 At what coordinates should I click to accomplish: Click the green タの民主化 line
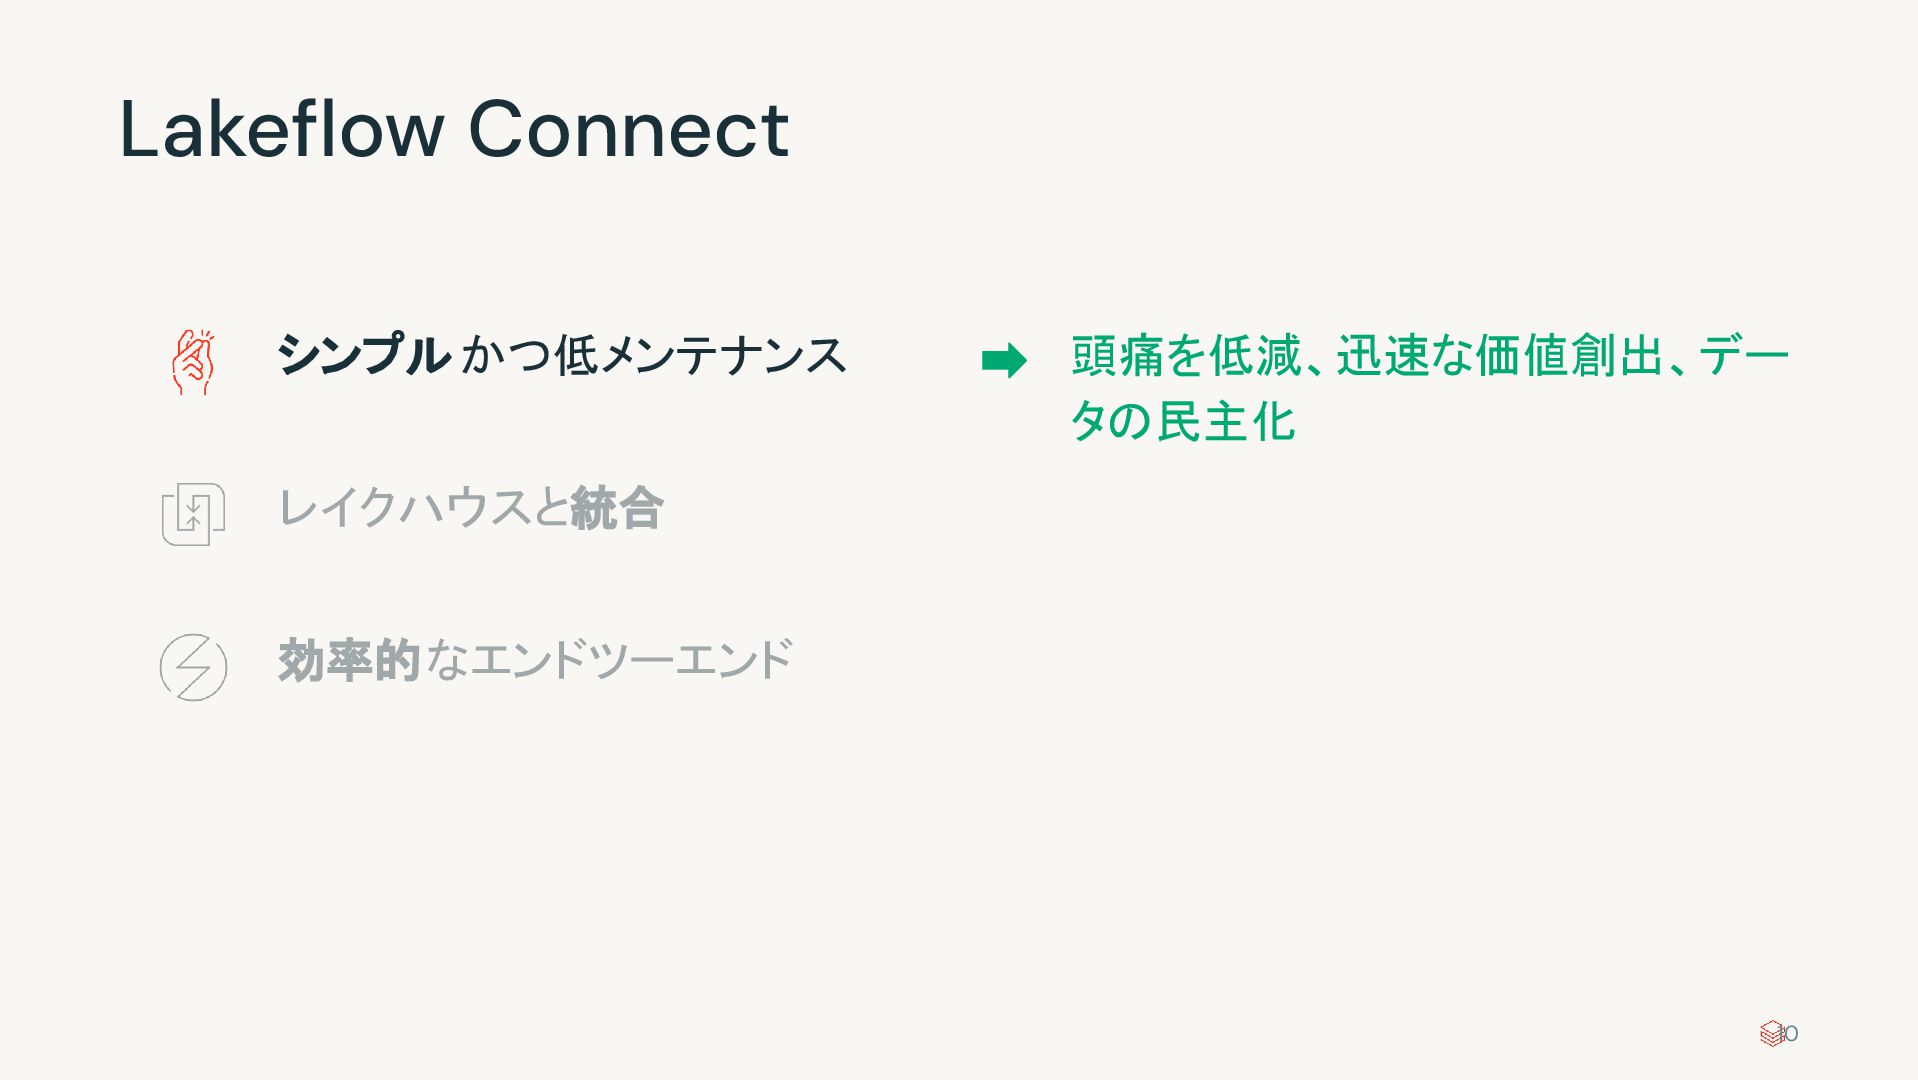point(1183,421)
